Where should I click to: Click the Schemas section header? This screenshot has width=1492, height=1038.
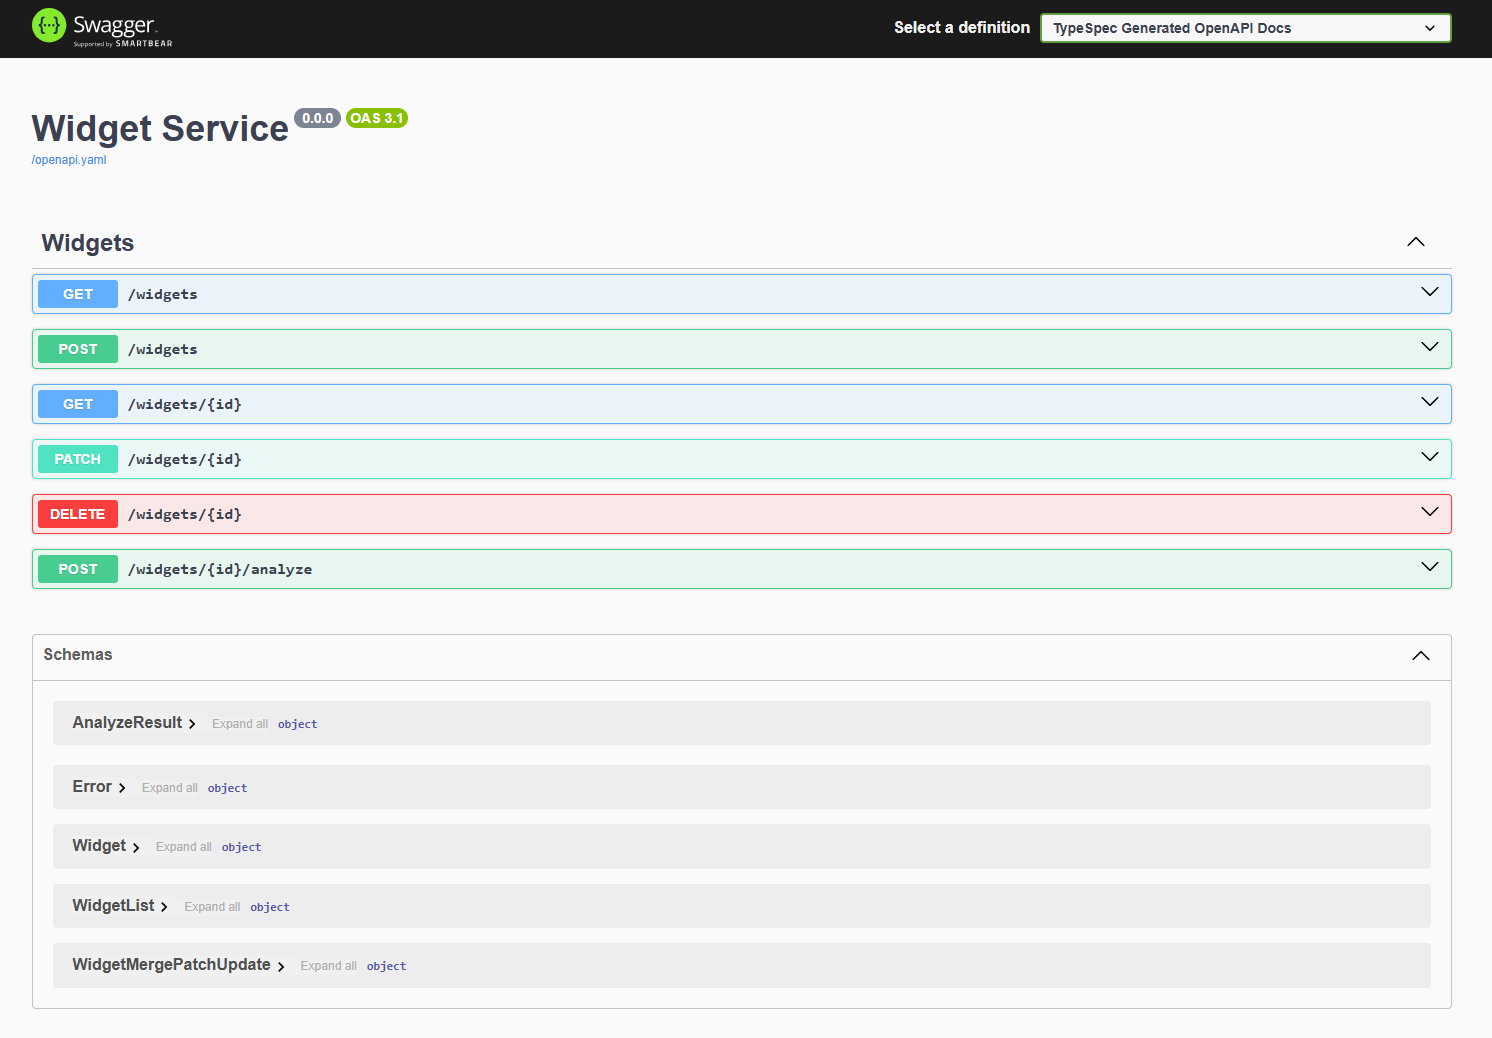pyautogui.click(x=78, y=654)
